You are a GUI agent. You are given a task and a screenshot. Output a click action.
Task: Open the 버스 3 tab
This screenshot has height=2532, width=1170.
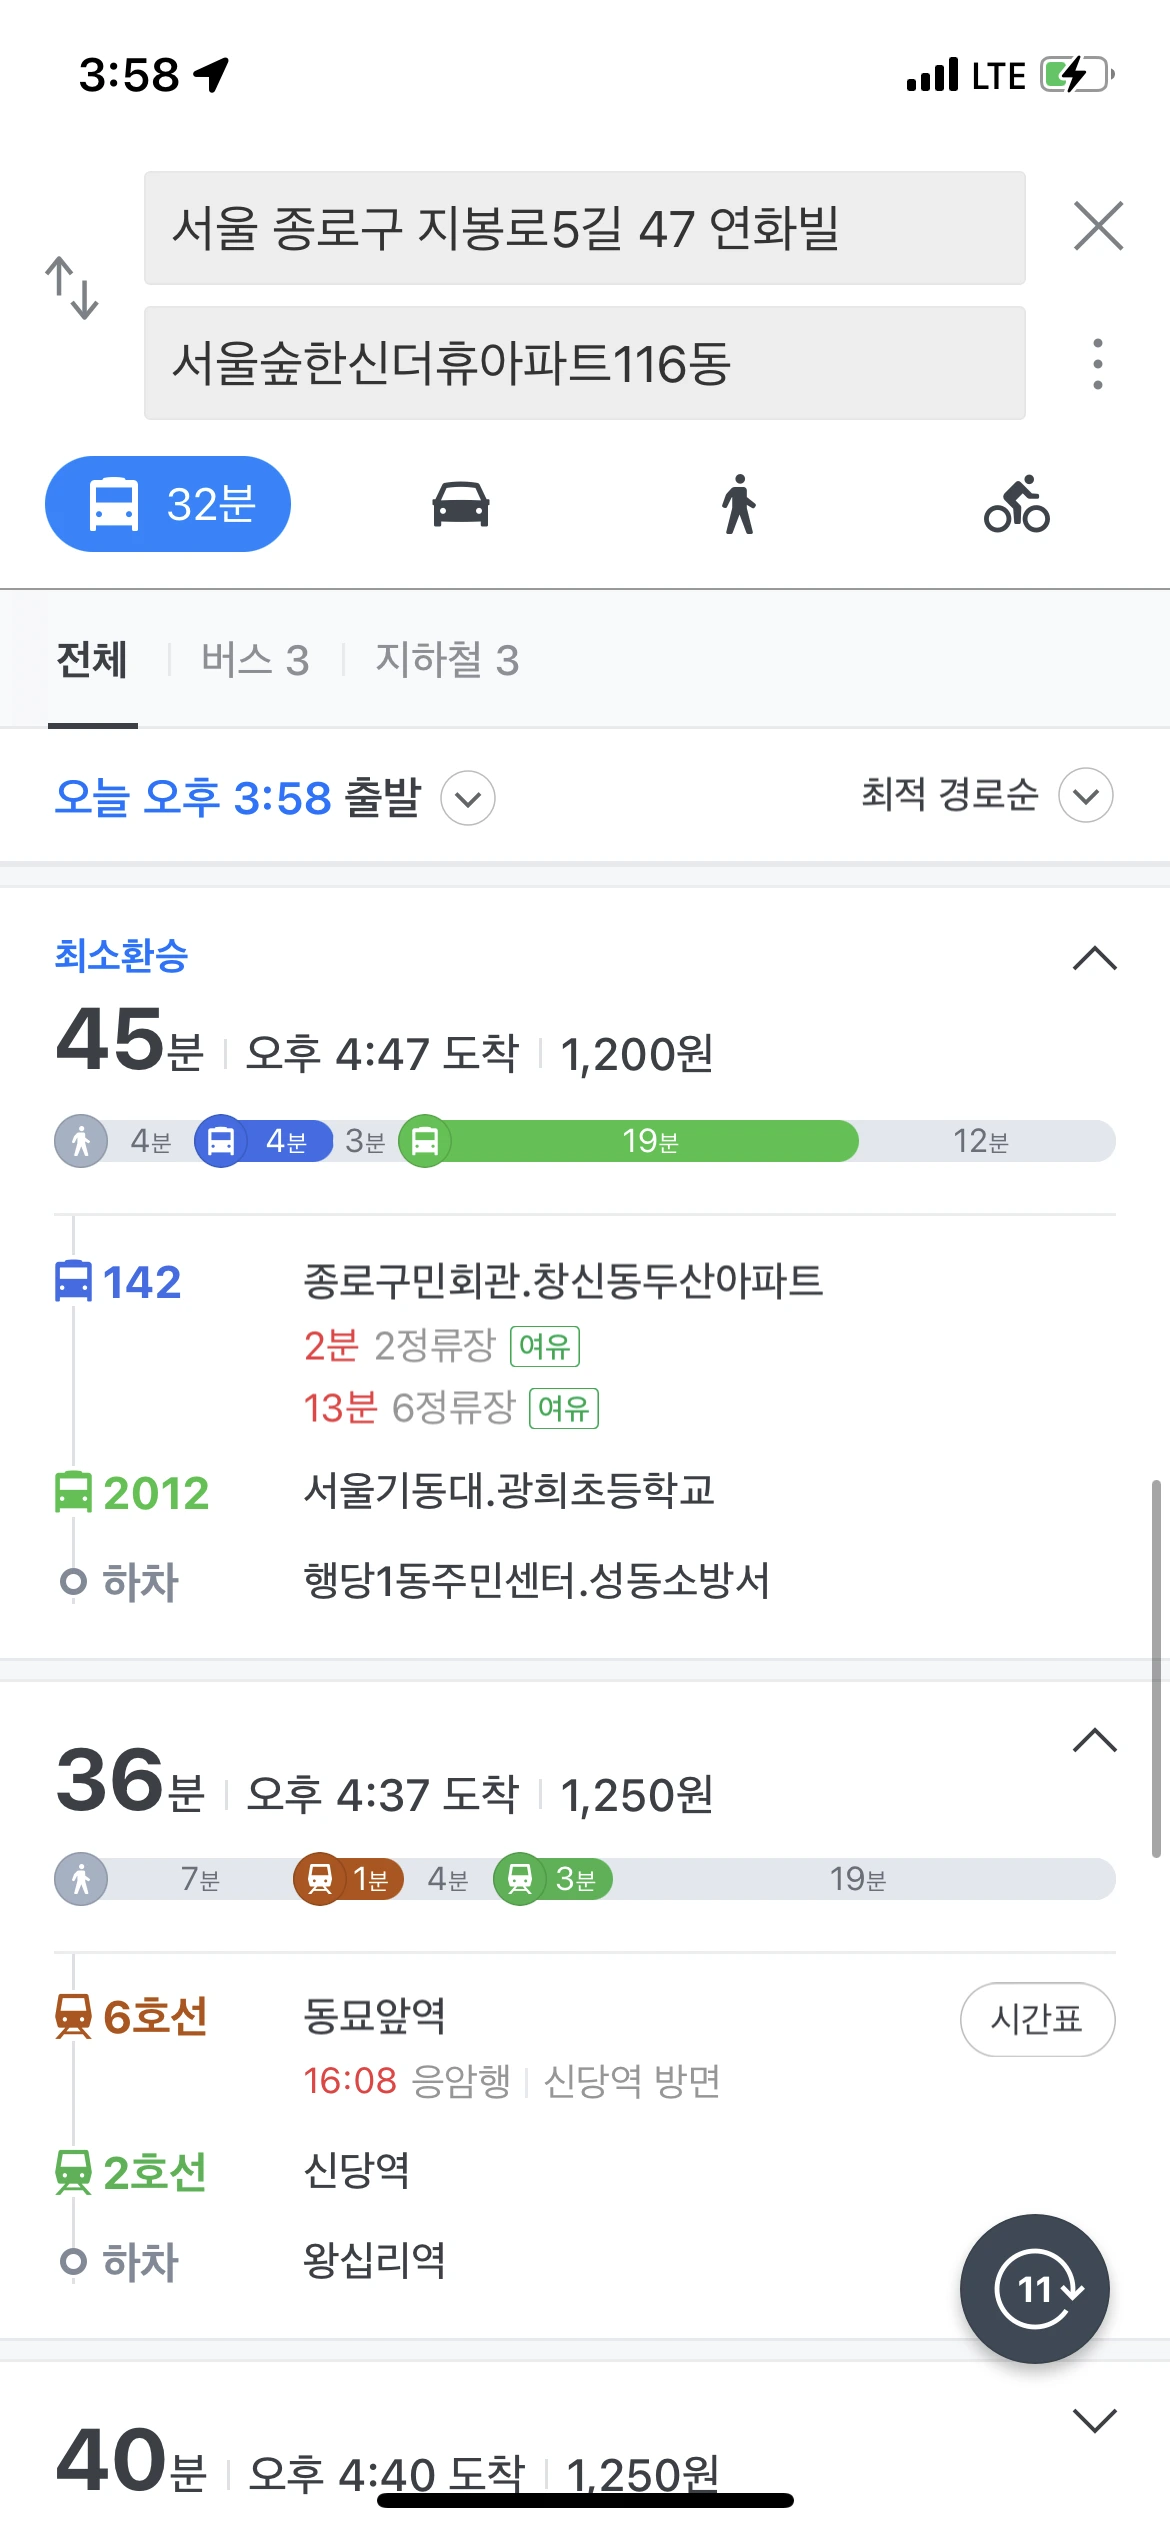tap(255, 660)
